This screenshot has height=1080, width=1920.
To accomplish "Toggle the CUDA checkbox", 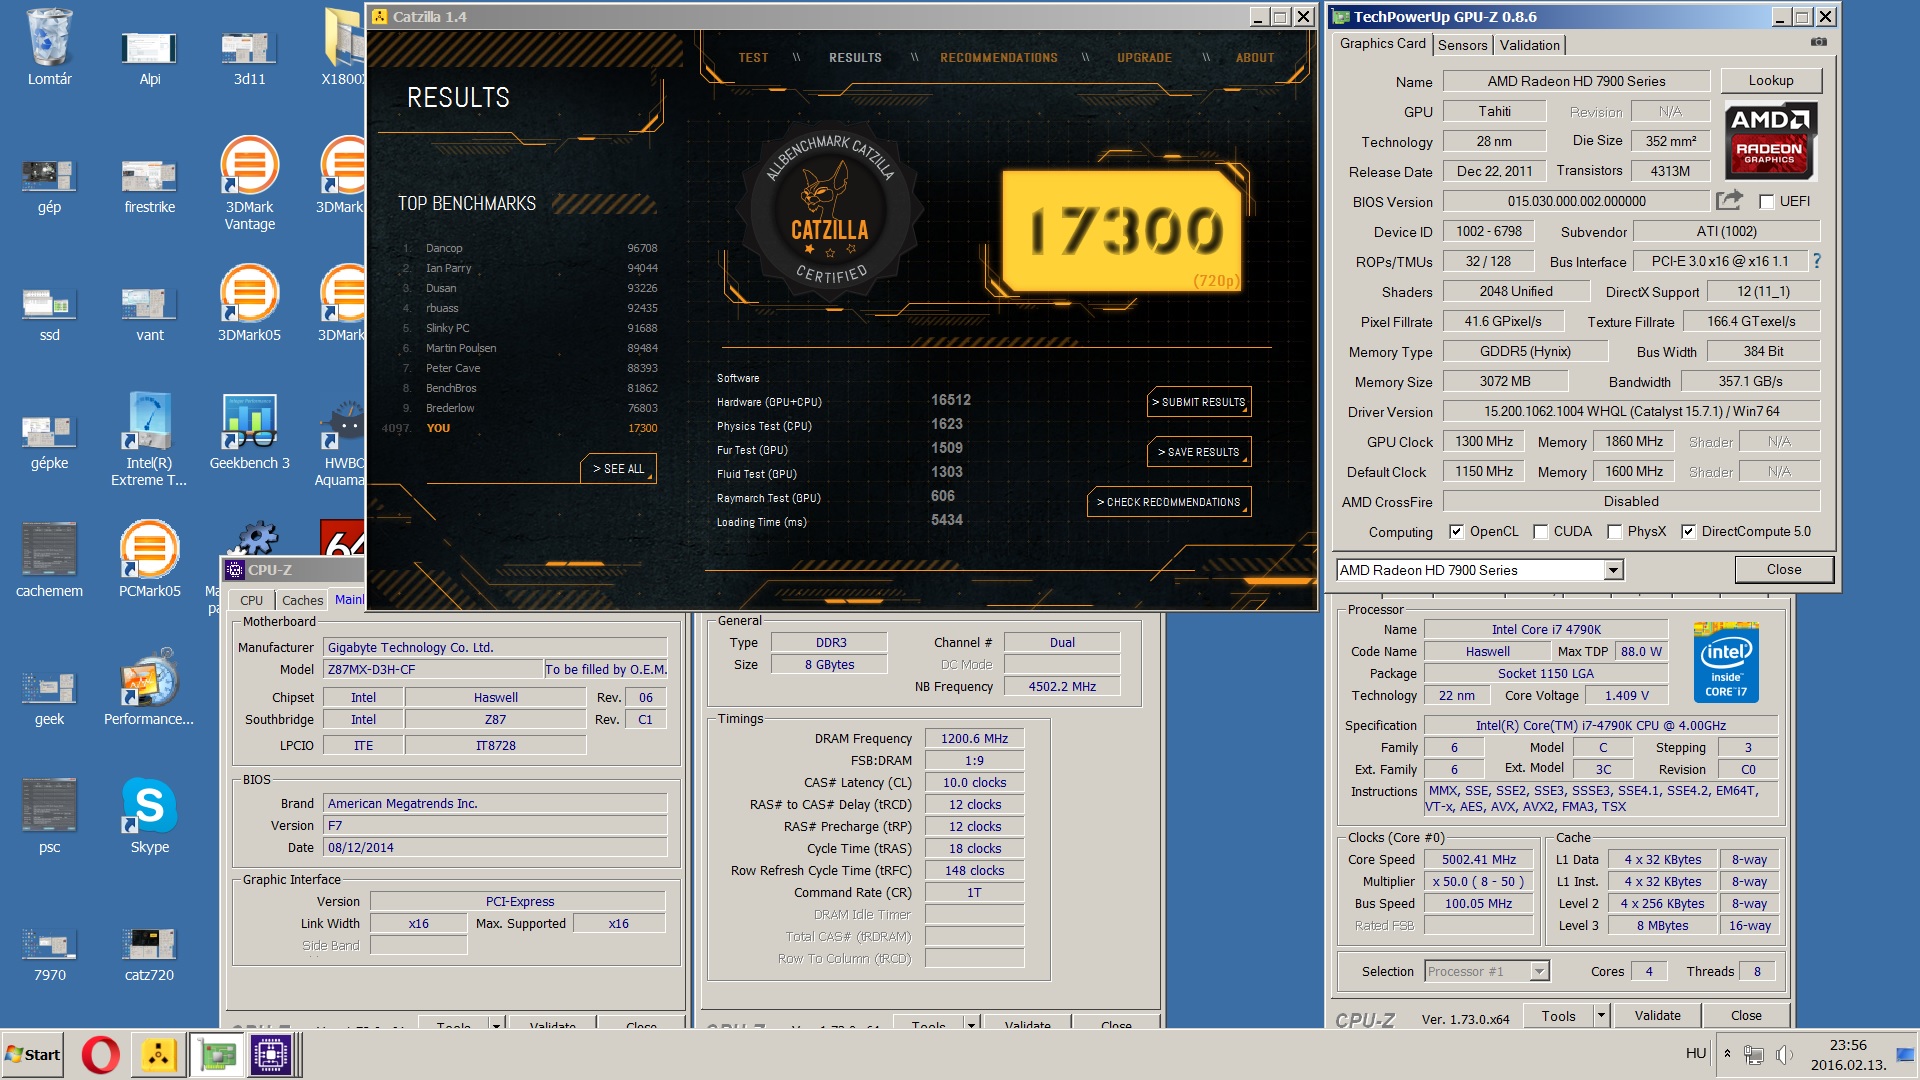I will click(1541, 532).
